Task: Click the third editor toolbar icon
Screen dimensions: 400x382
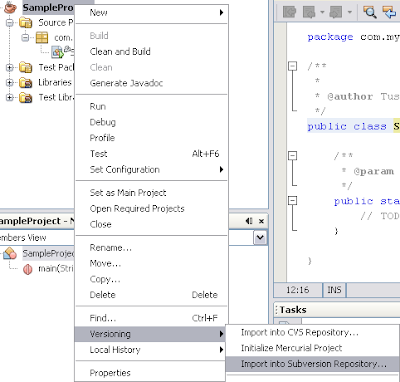Action: [x=336, y=12]
